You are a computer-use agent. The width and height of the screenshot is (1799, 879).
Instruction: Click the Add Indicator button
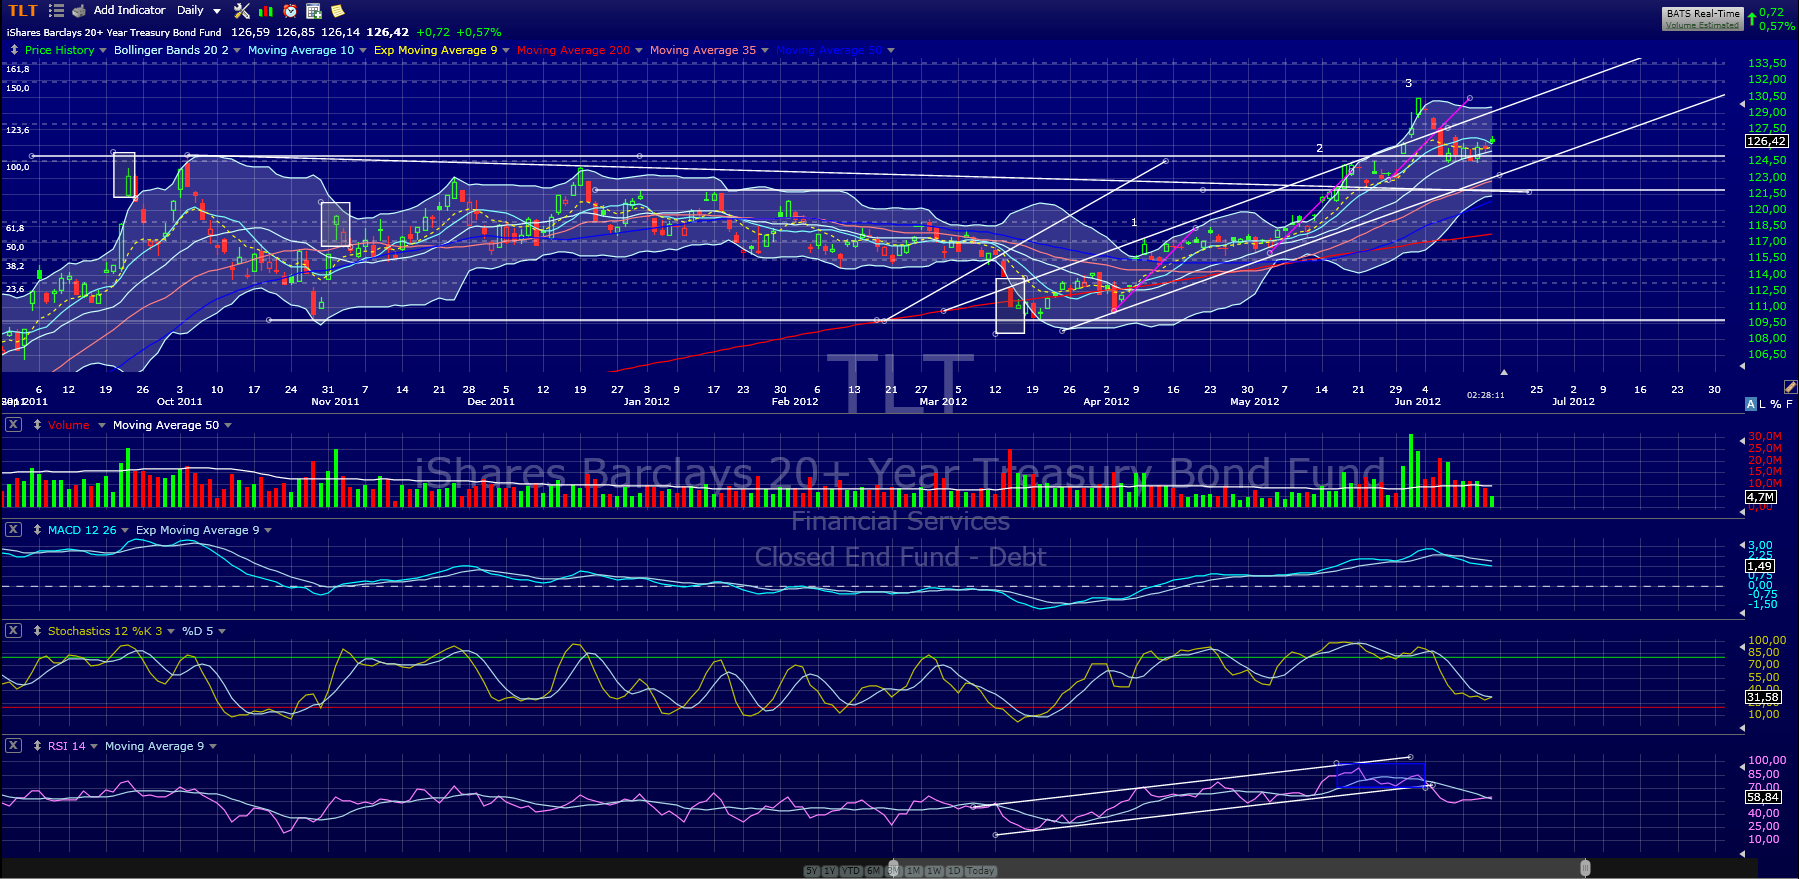129,10
